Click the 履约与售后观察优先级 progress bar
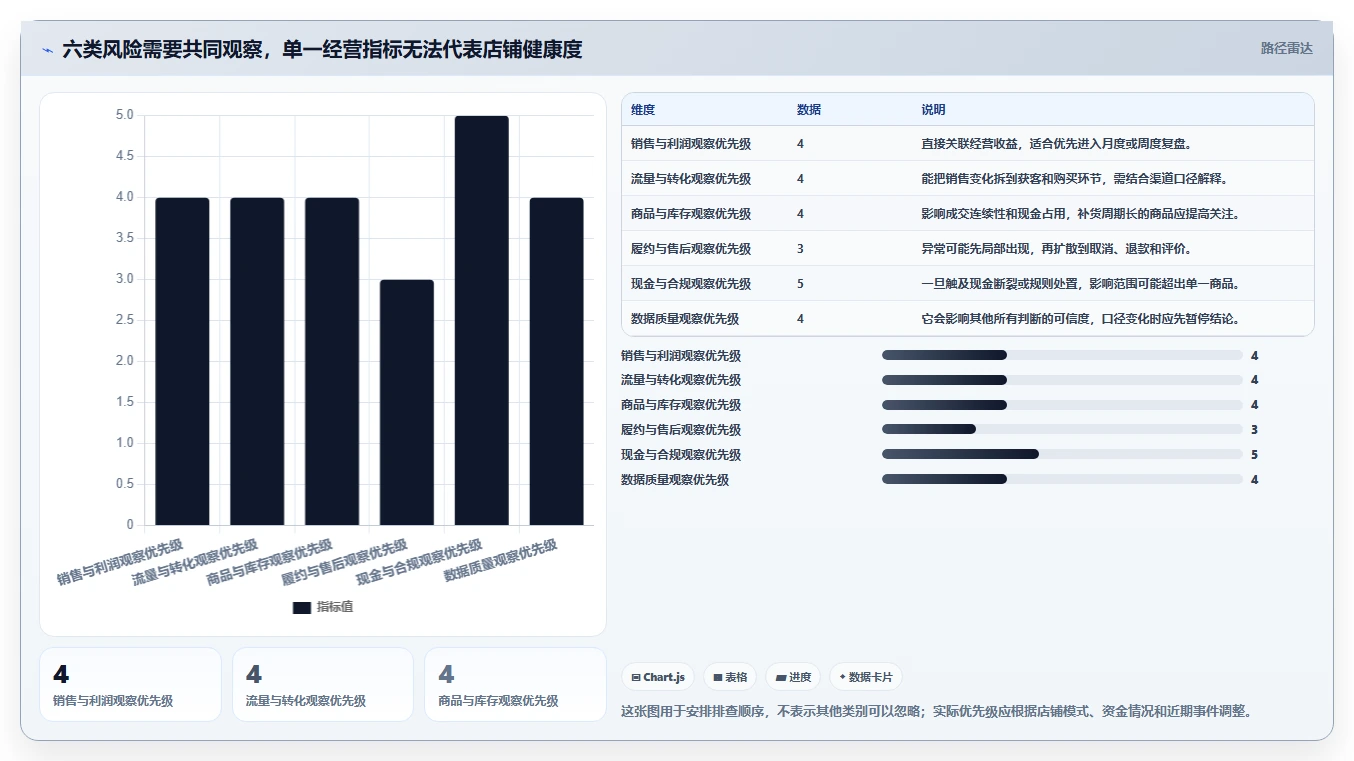 click(x=1062, y=429)
